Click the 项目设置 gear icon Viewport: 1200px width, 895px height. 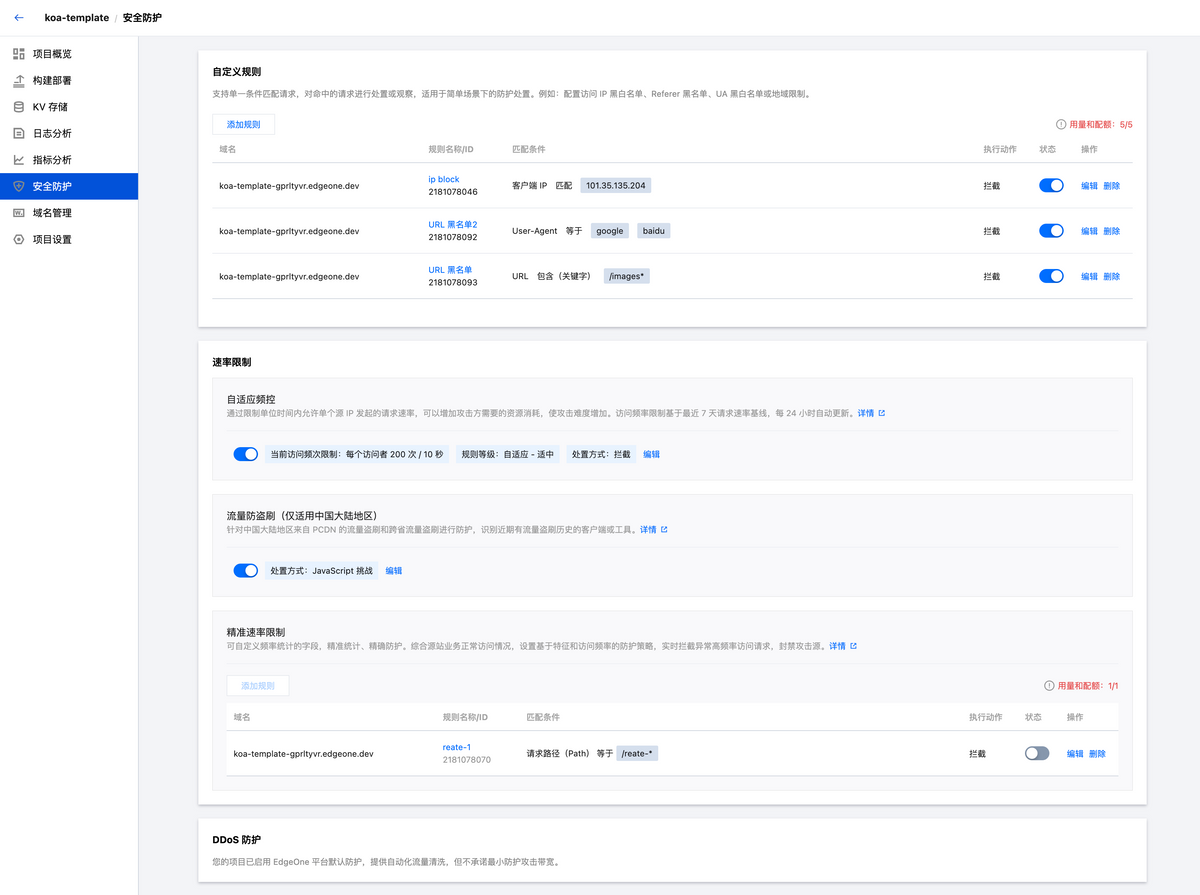click(18, 239)
